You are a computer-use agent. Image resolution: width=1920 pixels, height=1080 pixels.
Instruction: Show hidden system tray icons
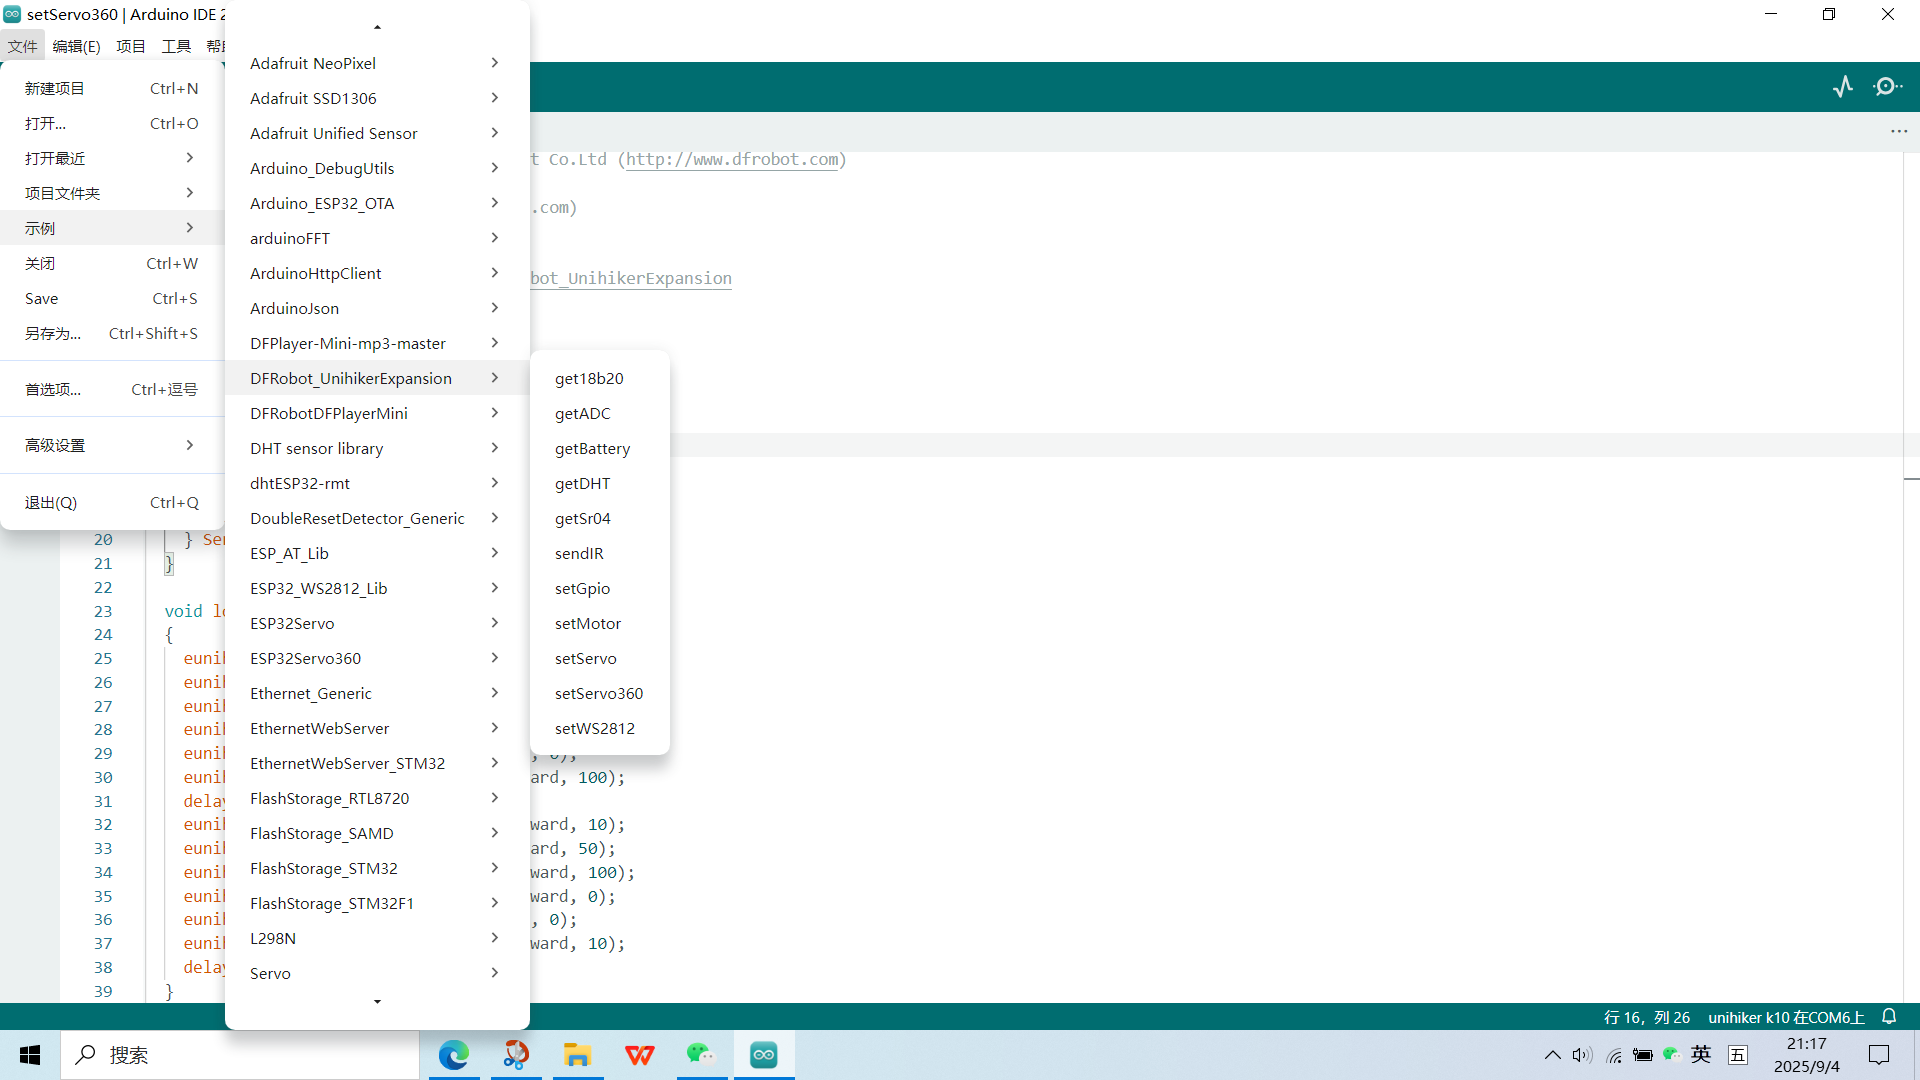(x=1552, y=1055)
